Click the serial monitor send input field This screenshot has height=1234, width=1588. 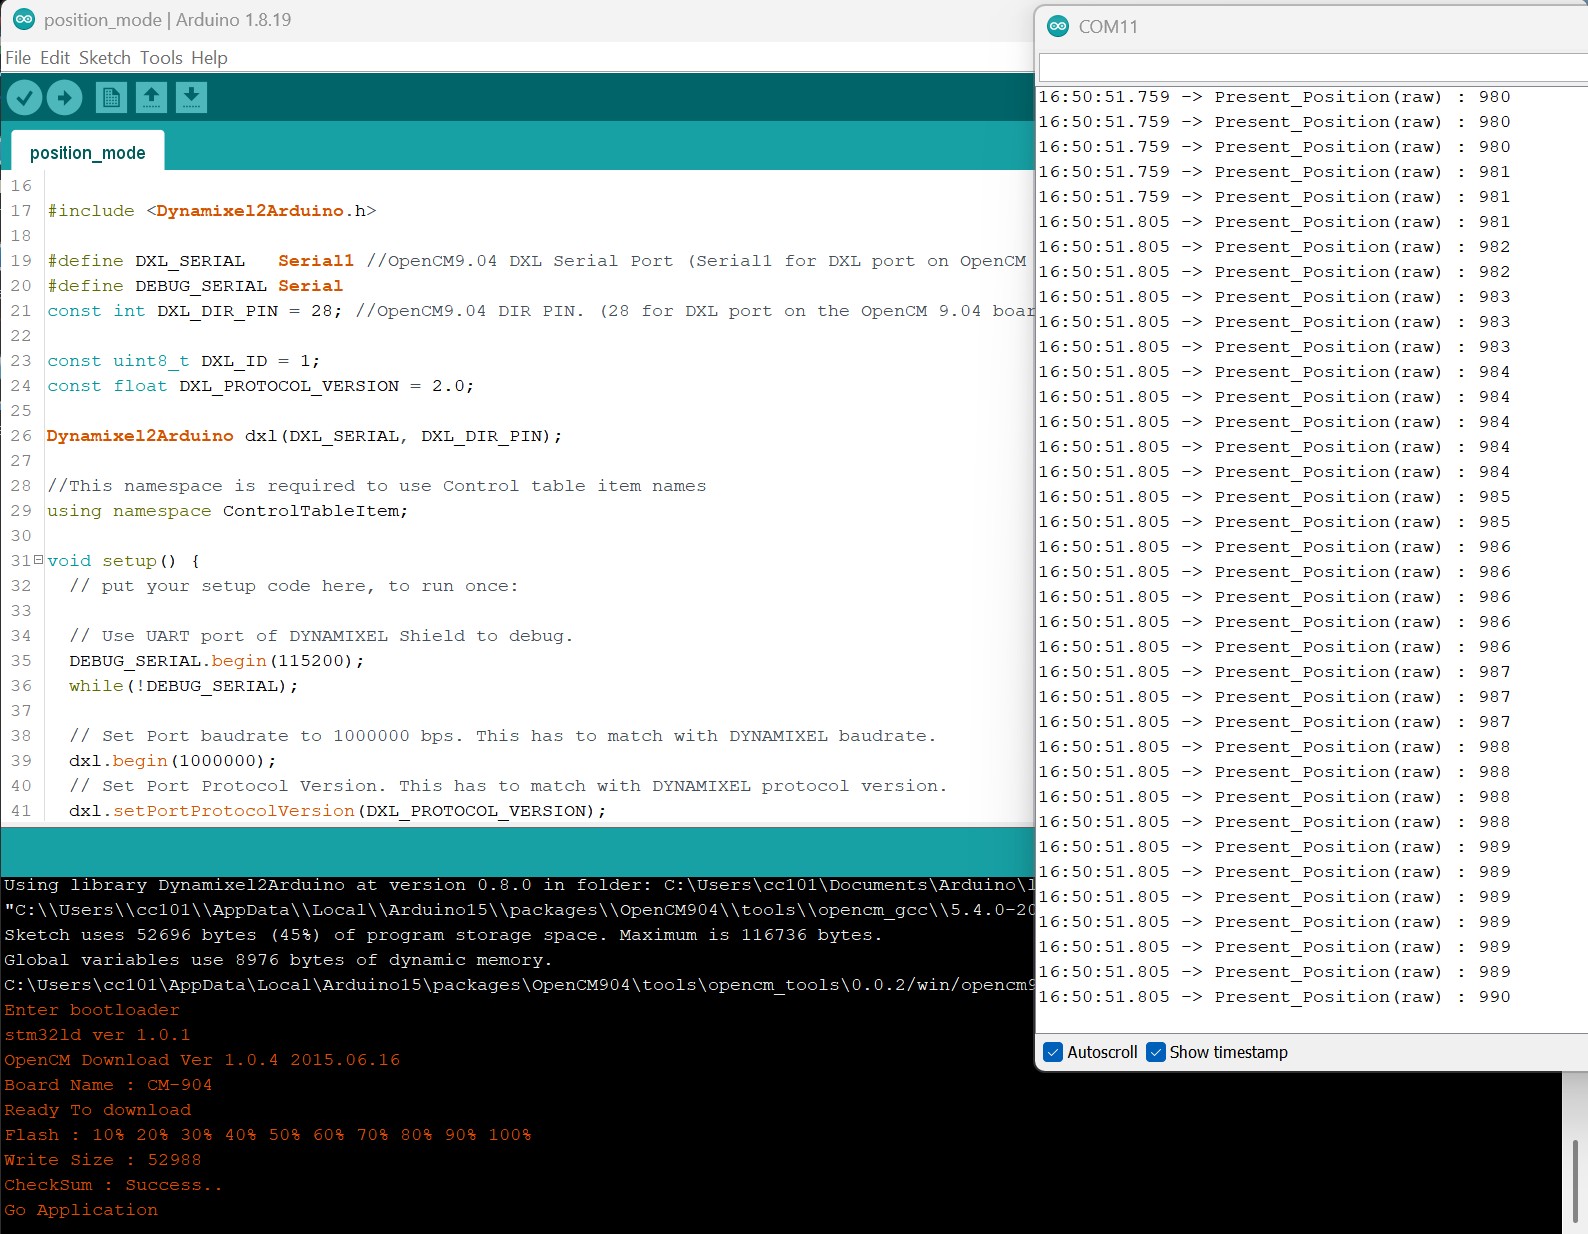(x=1313, y=67)
